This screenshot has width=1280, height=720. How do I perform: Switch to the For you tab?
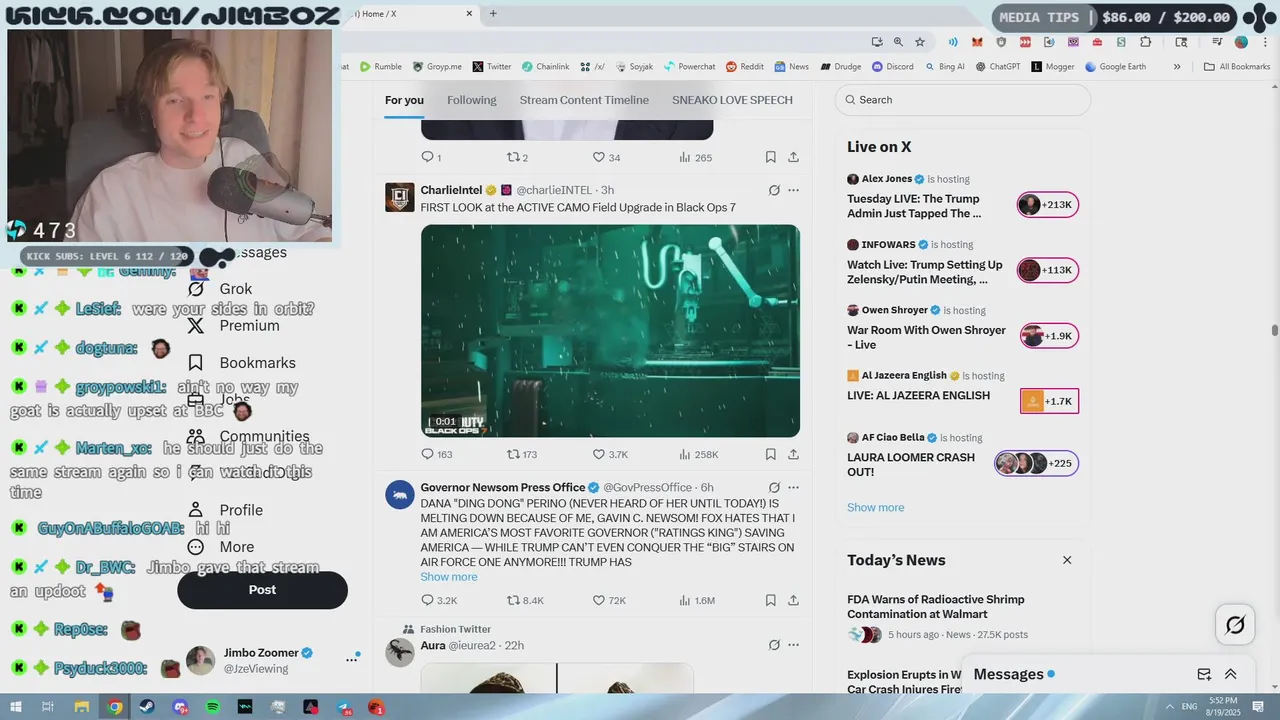(x=404, y=100)
